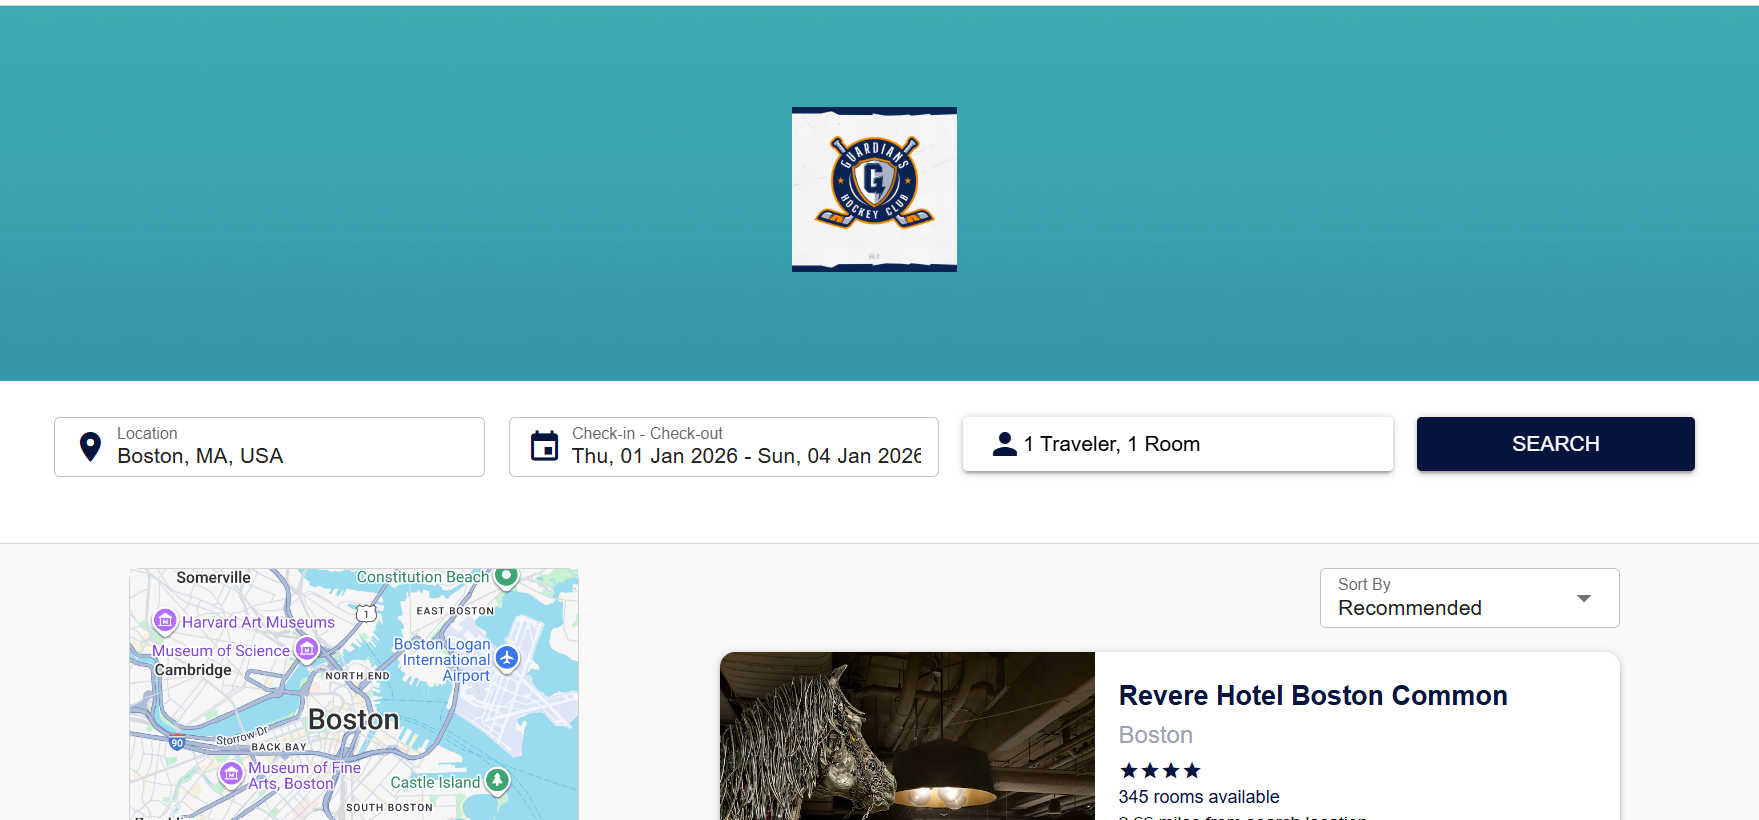Screen dimensions: 1759x820
Task: Click the NORTH END map label
Action: click(x=357, y=676)
